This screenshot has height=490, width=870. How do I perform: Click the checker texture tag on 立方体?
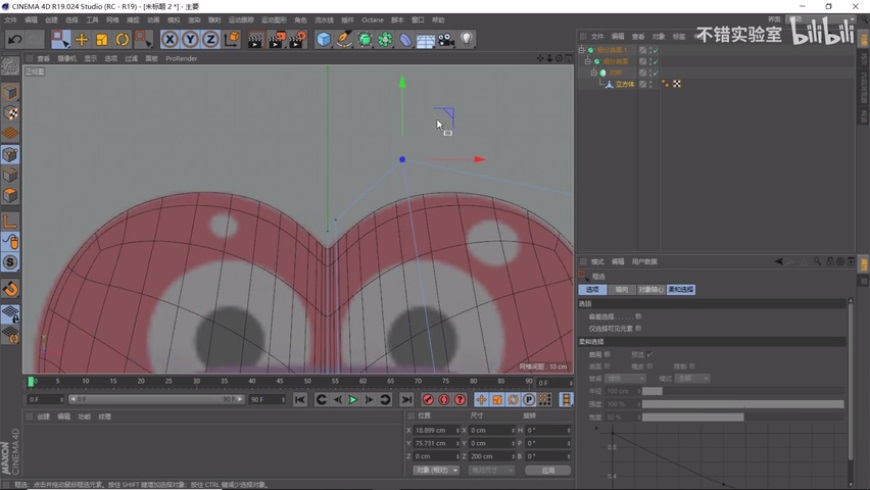point(677,84)
